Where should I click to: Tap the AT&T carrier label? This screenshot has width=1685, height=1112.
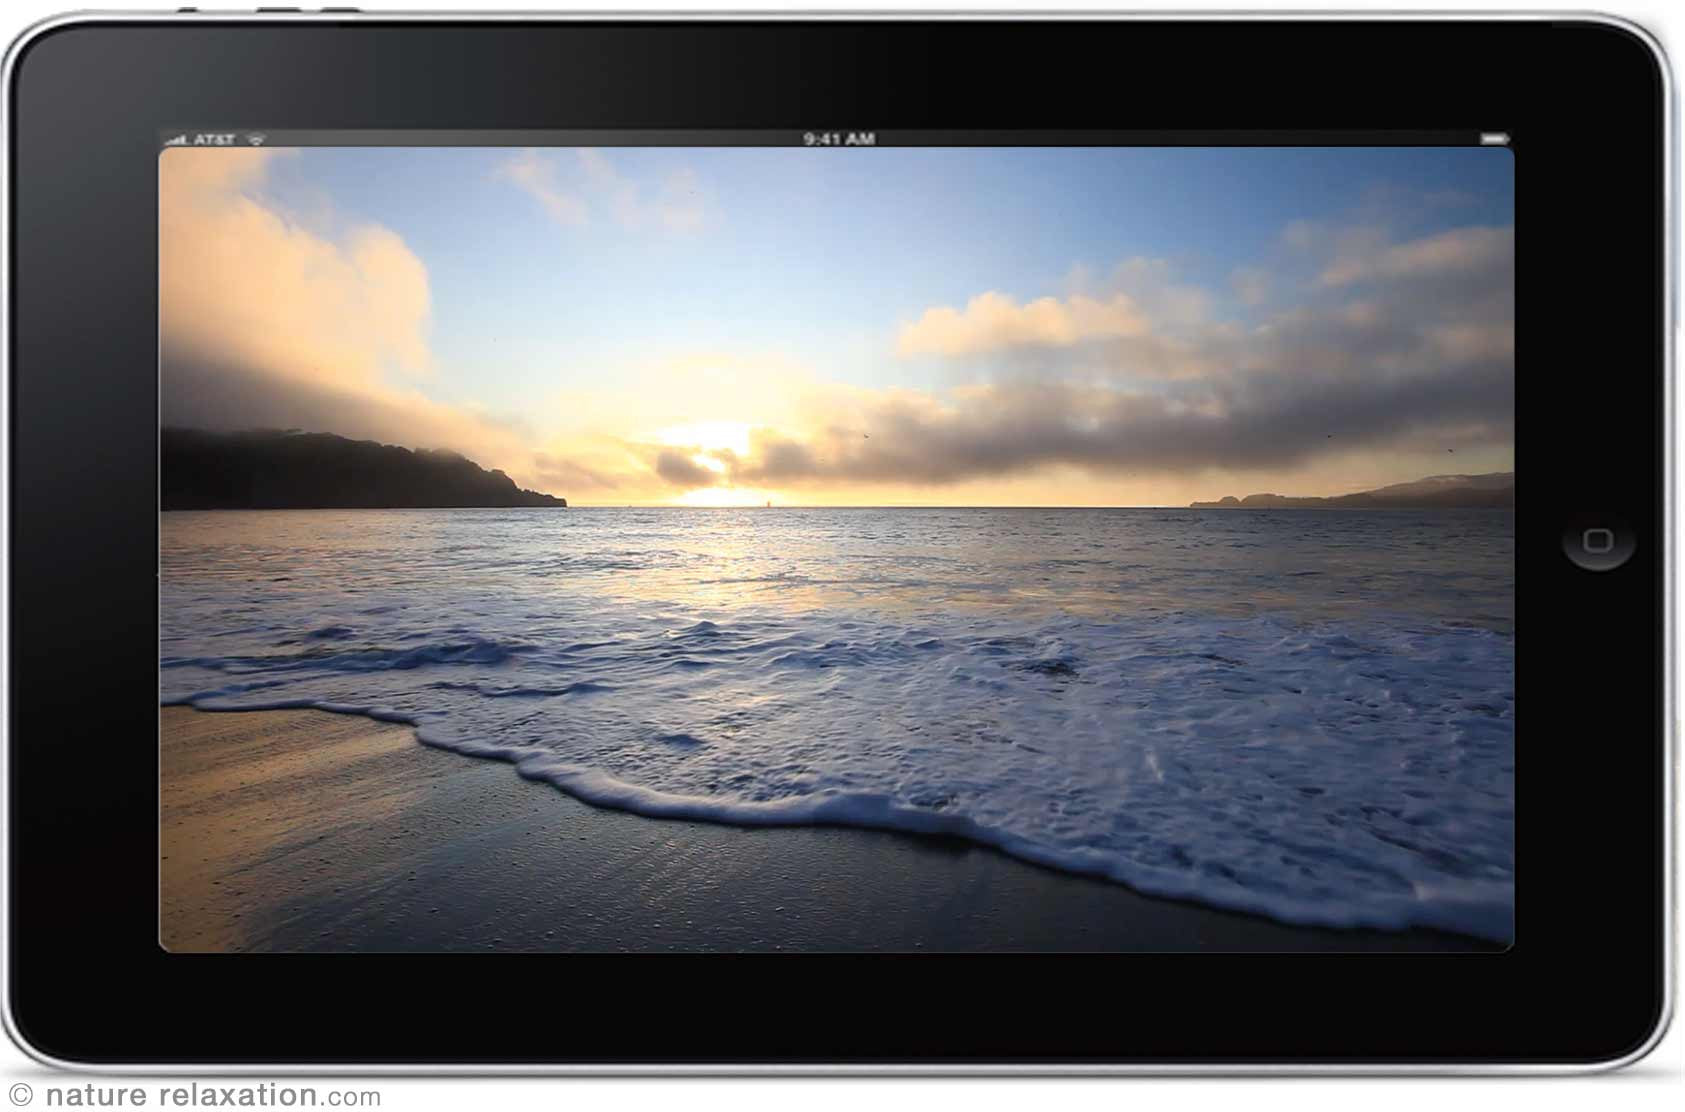point(215,139)
